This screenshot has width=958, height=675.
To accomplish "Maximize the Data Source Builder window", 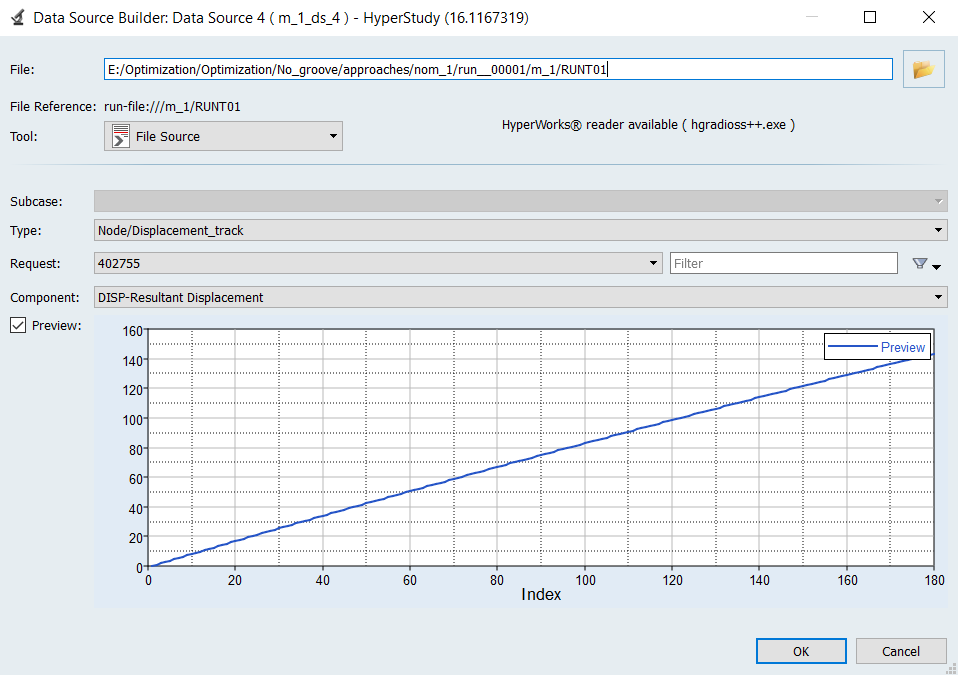I will coord(870,17).
